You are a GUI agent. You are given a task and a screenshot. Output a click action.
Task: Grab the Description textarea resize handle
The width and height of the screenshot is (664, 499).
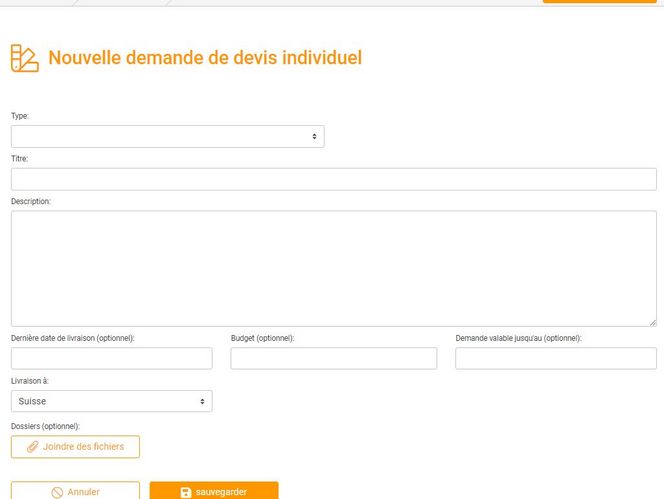(652, 322)
